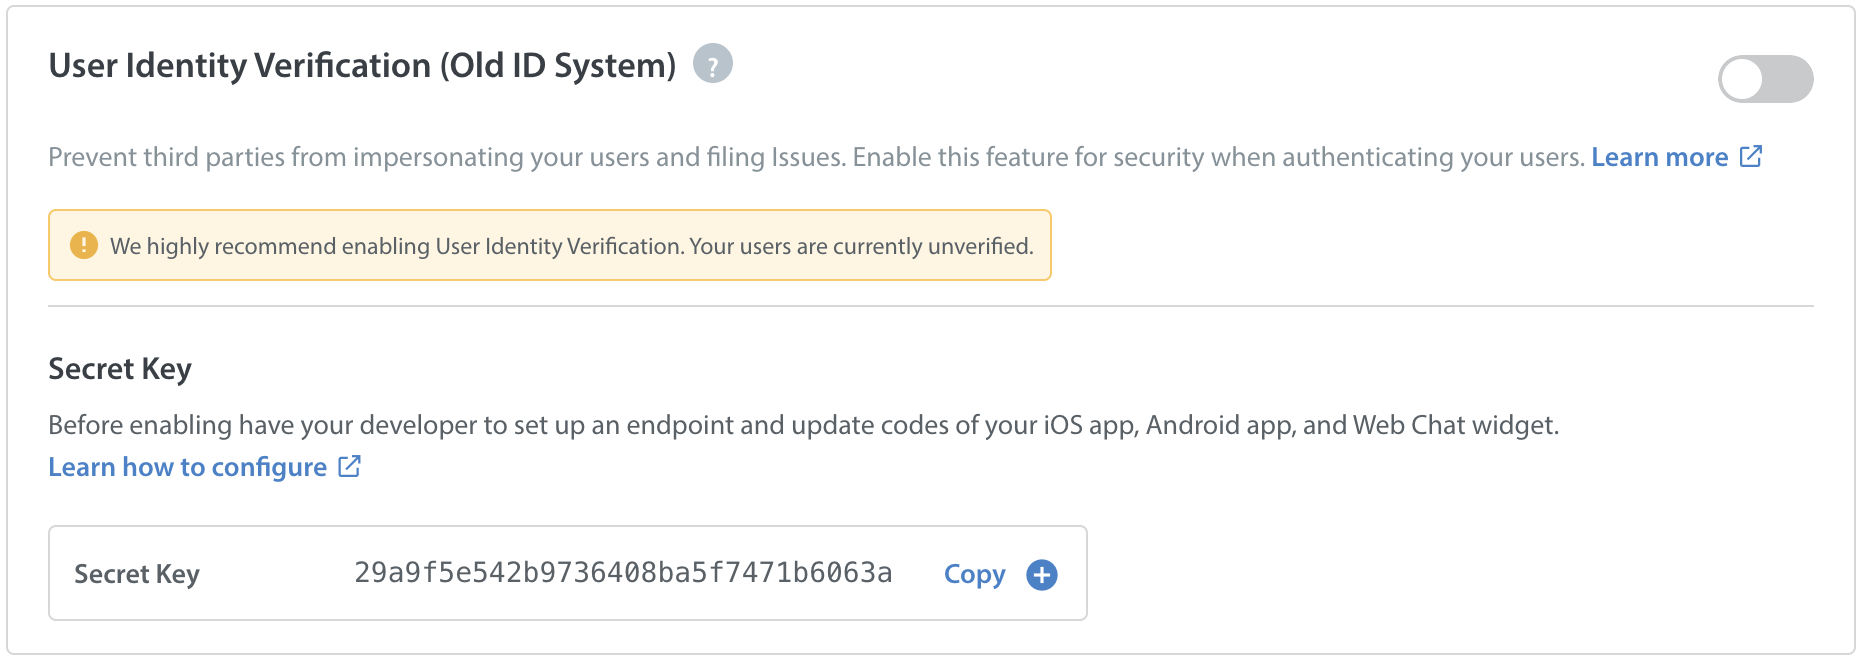Click the bold Secret Key section heading

pyautogui.click(x=120, y=369)
